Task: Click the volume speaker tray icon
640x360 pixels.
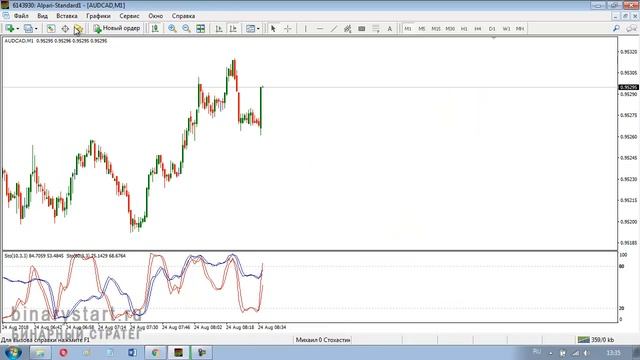Action: coord(586,353)
